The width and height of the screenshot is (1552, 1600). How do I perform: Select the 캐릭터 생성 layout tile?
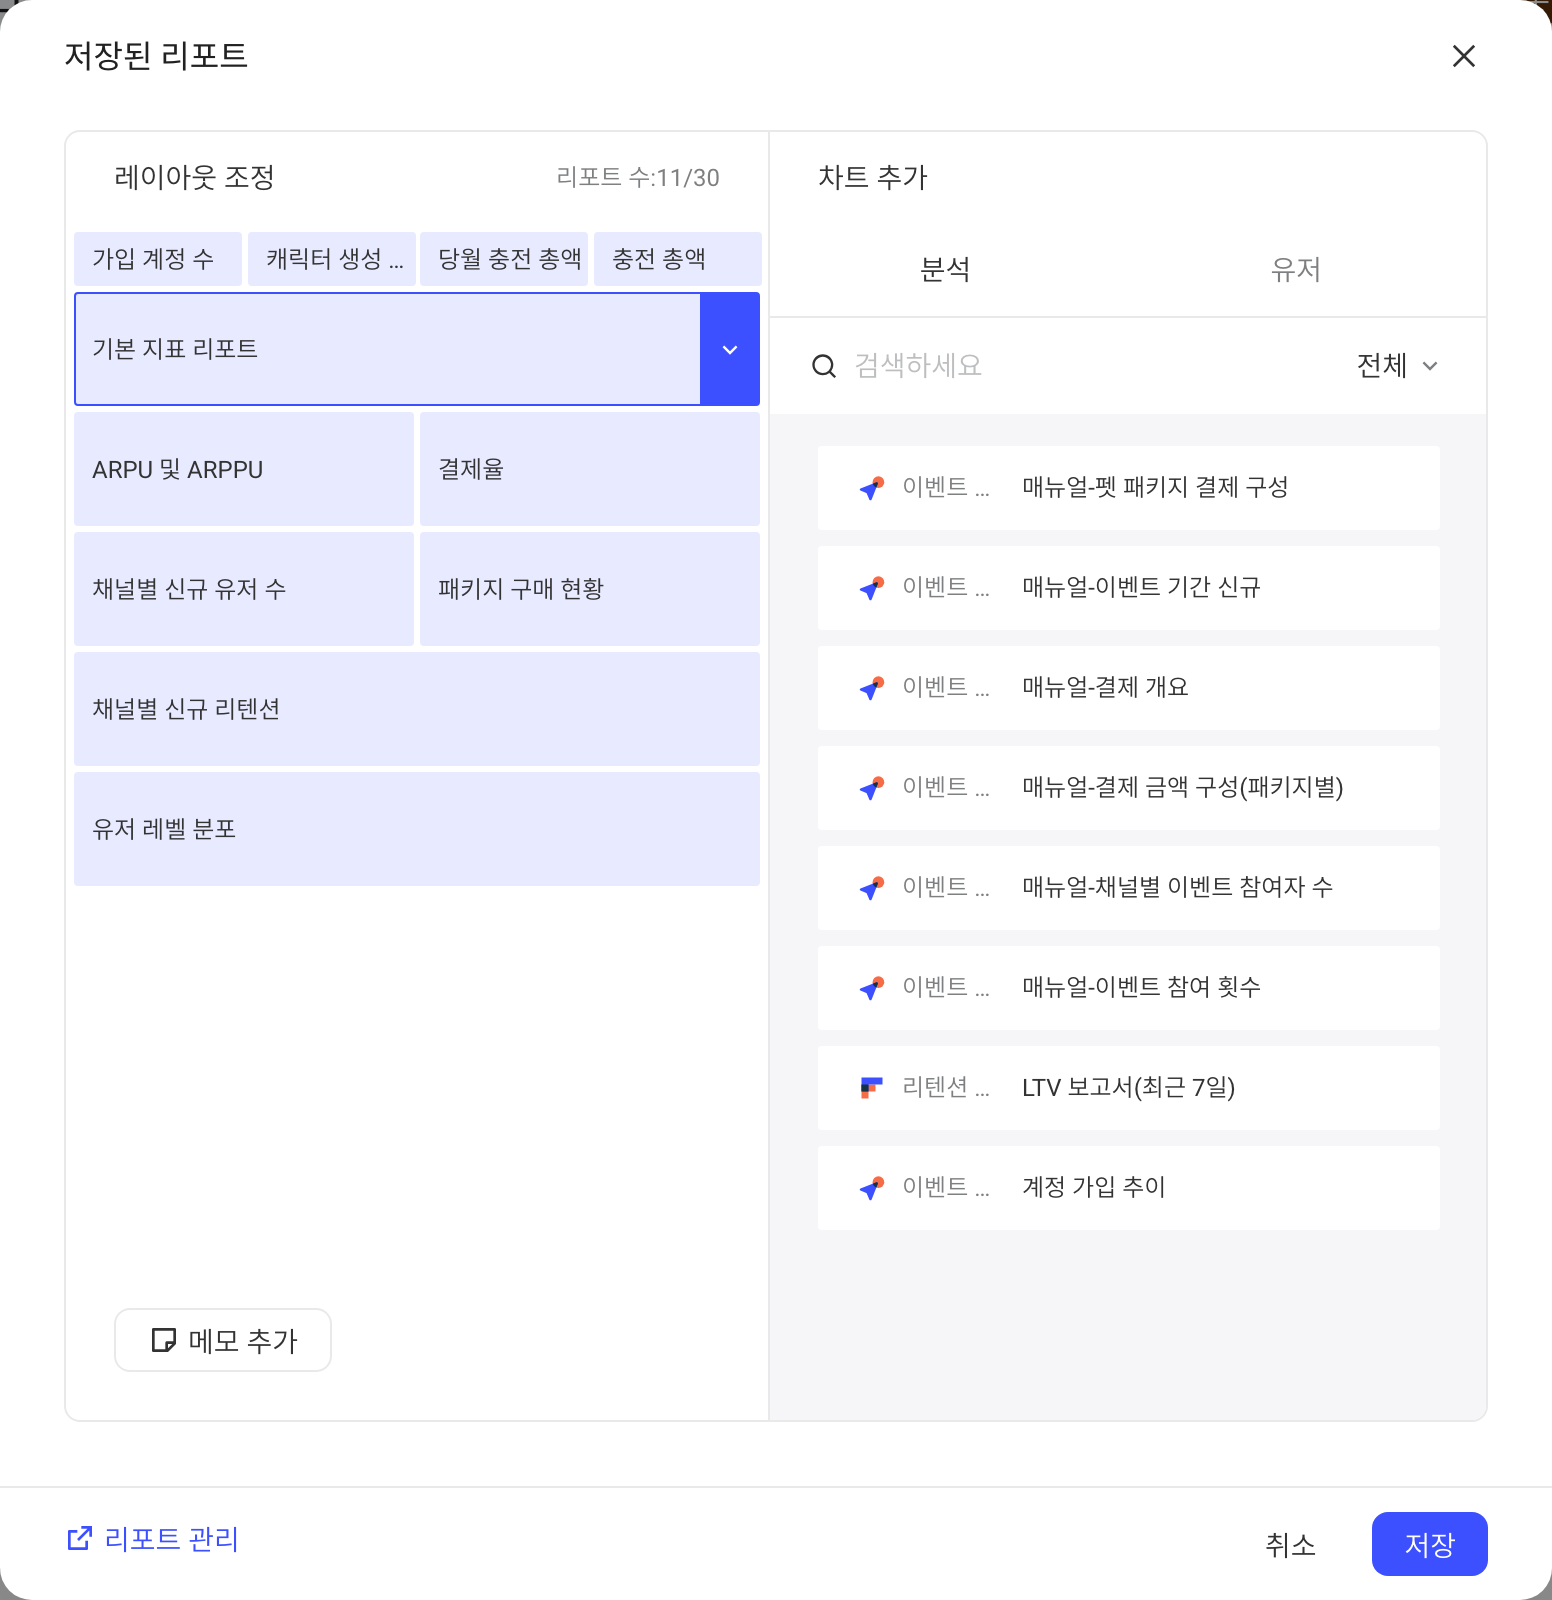(332, 259)
